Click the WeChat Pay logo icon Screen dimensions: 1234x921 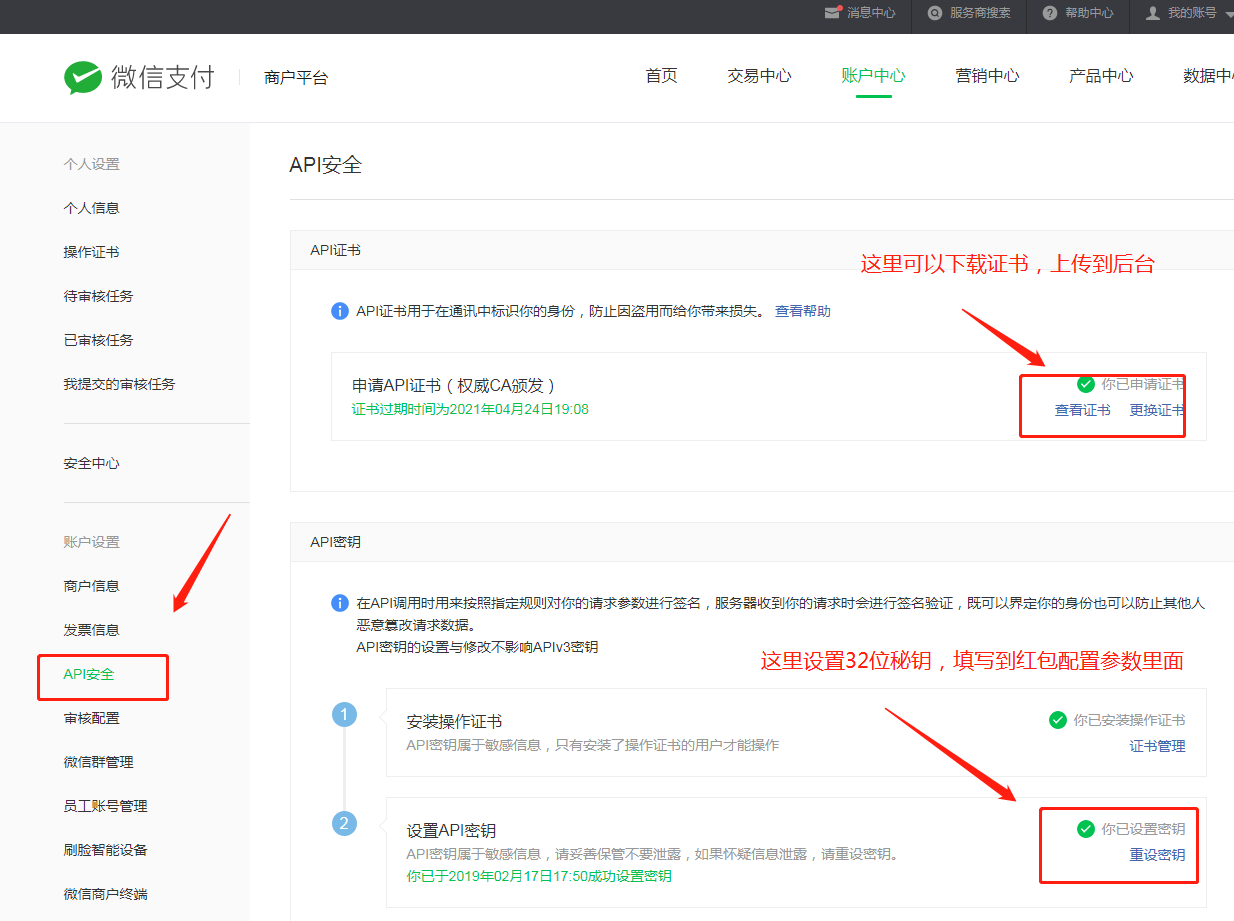click(83, 77)
